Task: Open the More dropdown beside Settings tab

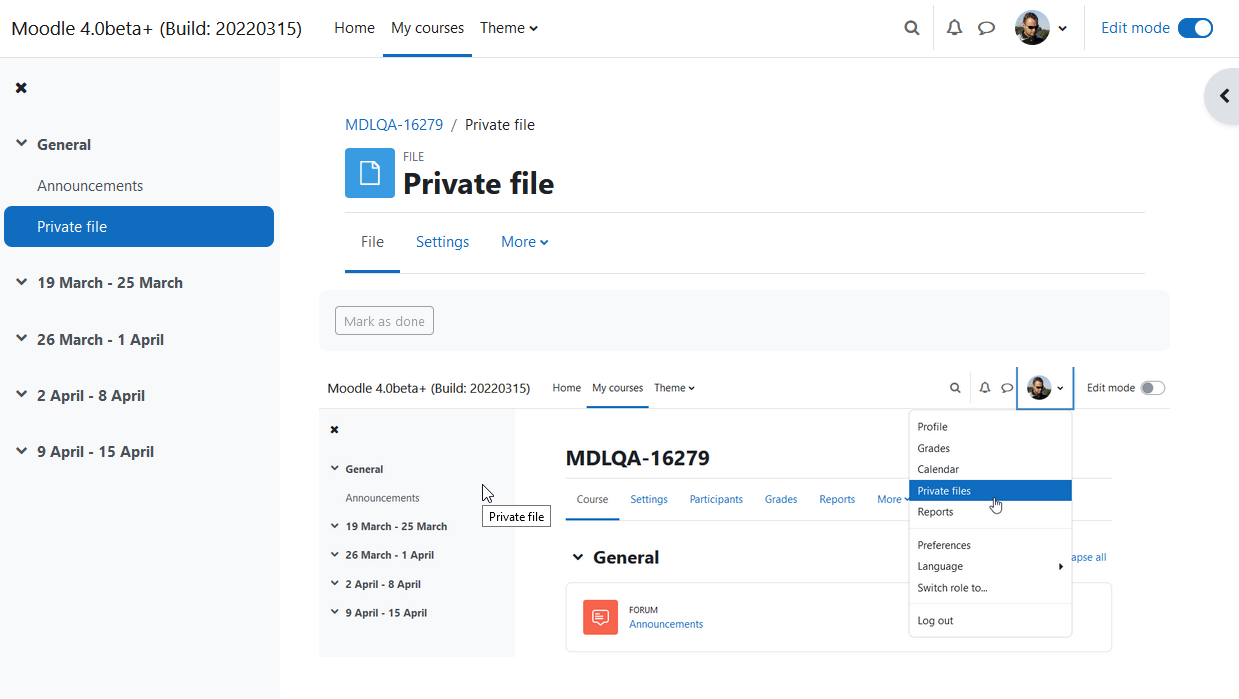Action: click(525, 242)
